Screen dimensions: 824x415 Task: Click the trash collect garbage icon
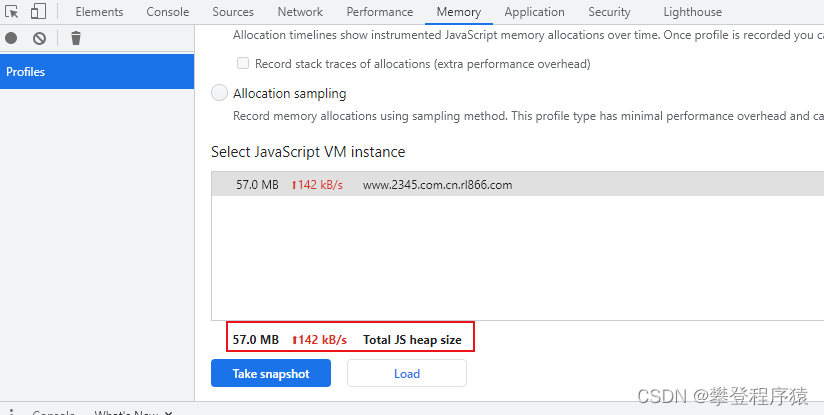(76, 38)
